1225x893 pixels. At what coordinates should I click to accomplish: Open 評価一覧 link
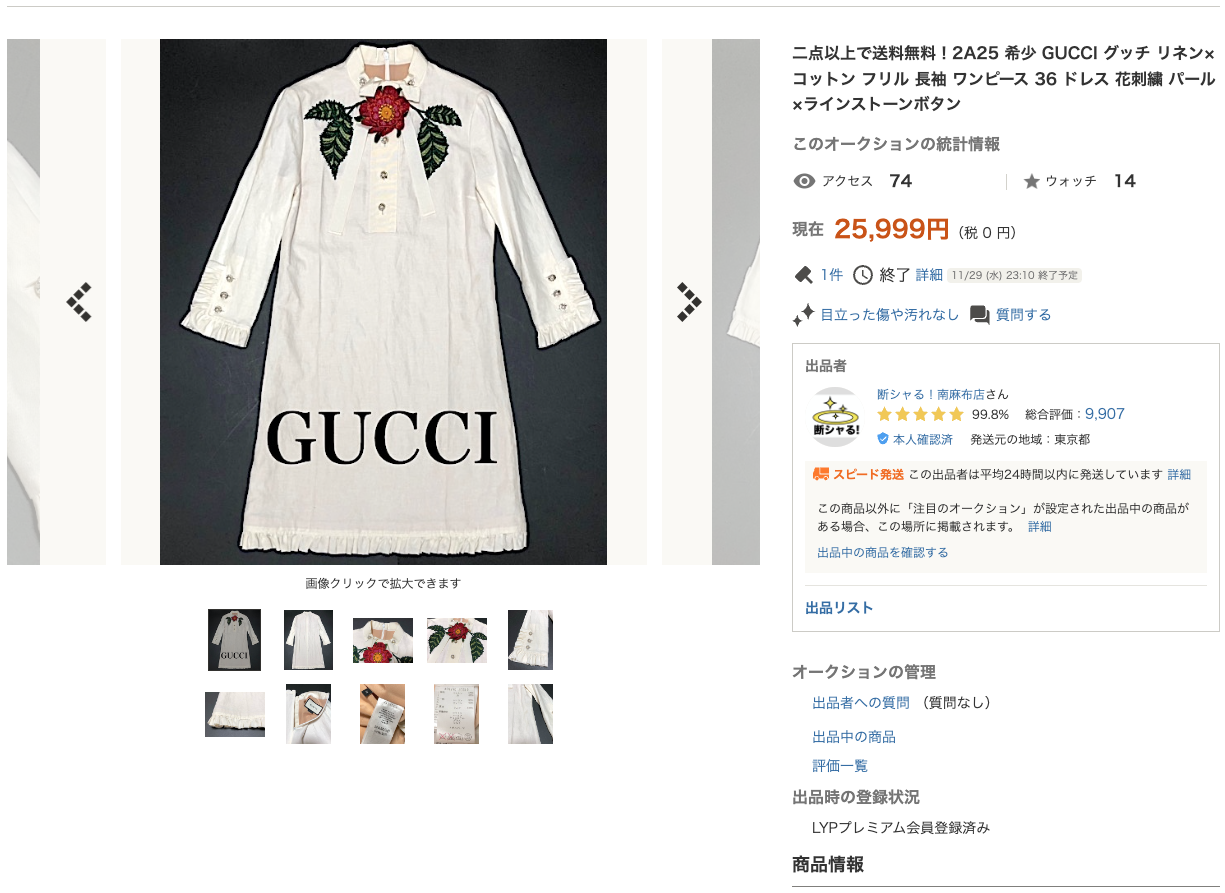840,766
